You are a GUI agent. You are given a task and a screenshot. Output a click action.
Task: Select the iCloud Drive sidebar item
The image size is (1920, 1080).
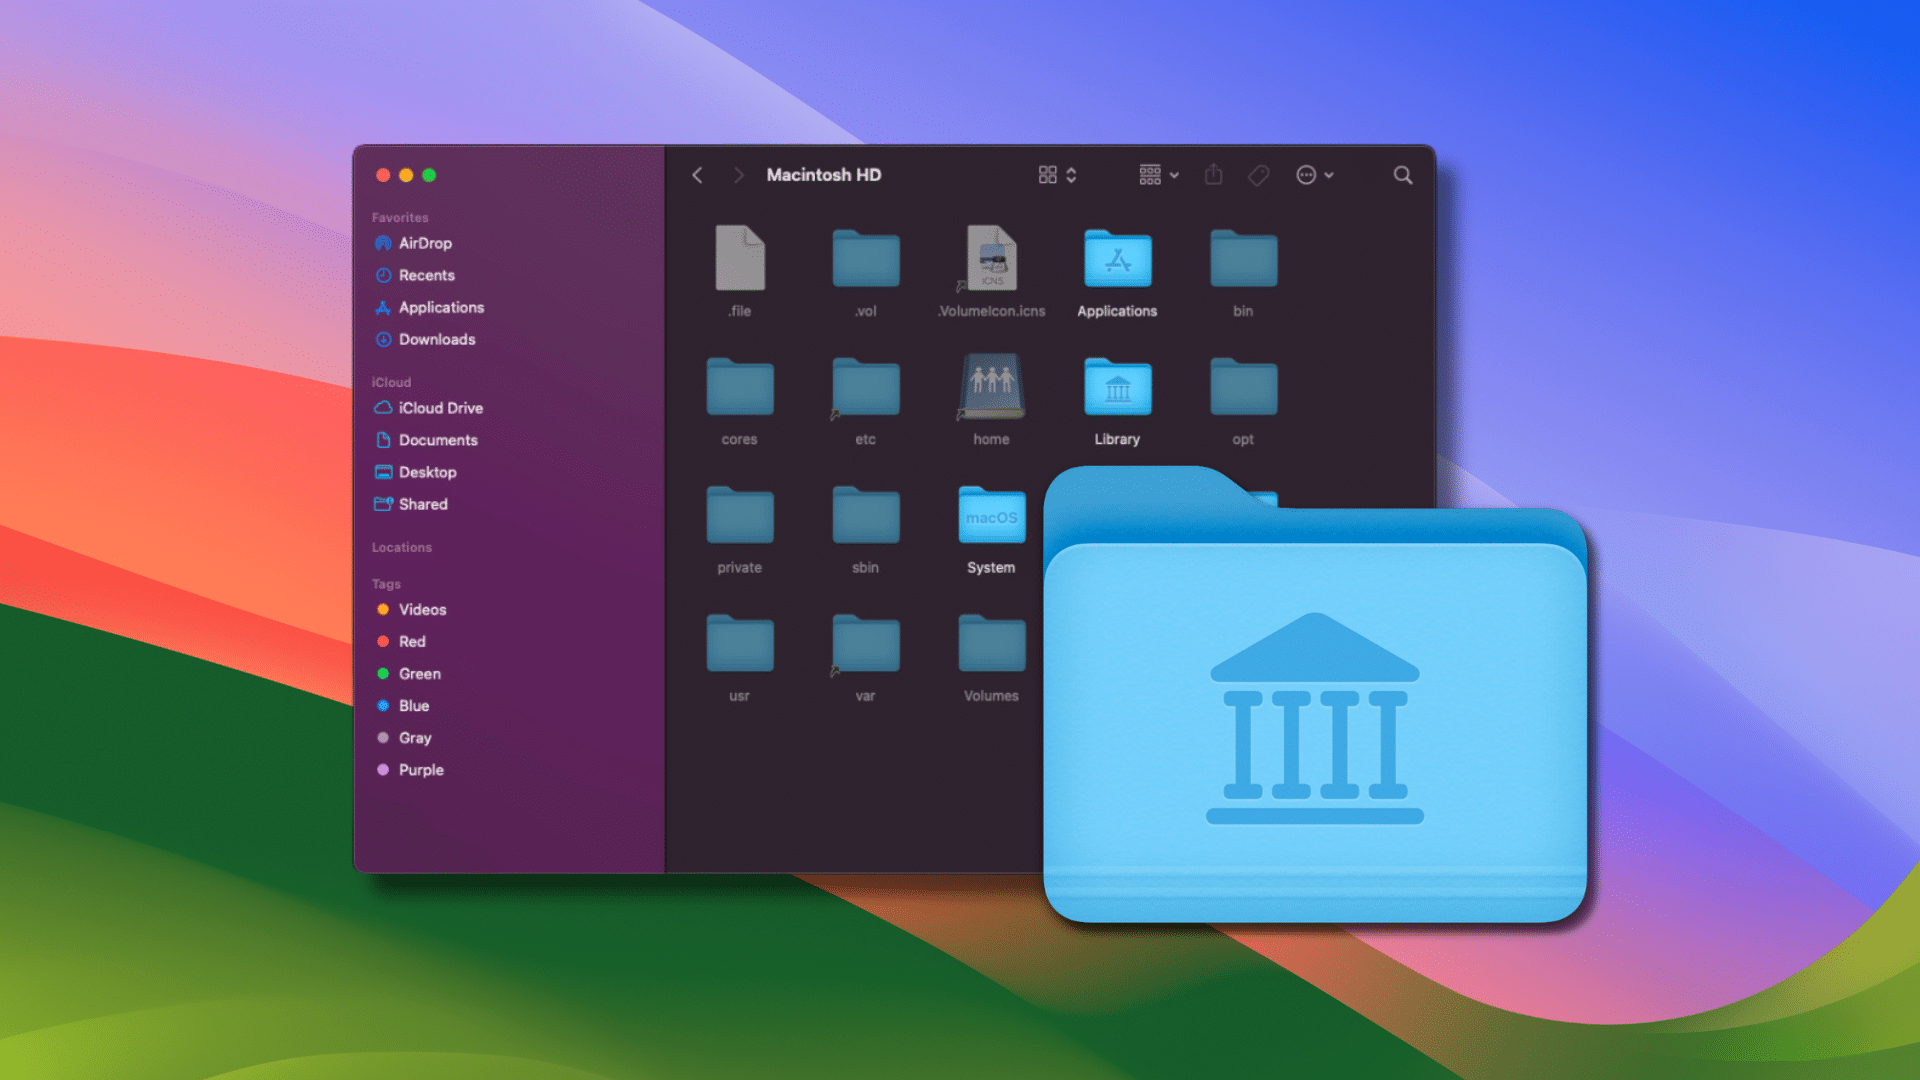pyautogui.click(x=442, y=407)
